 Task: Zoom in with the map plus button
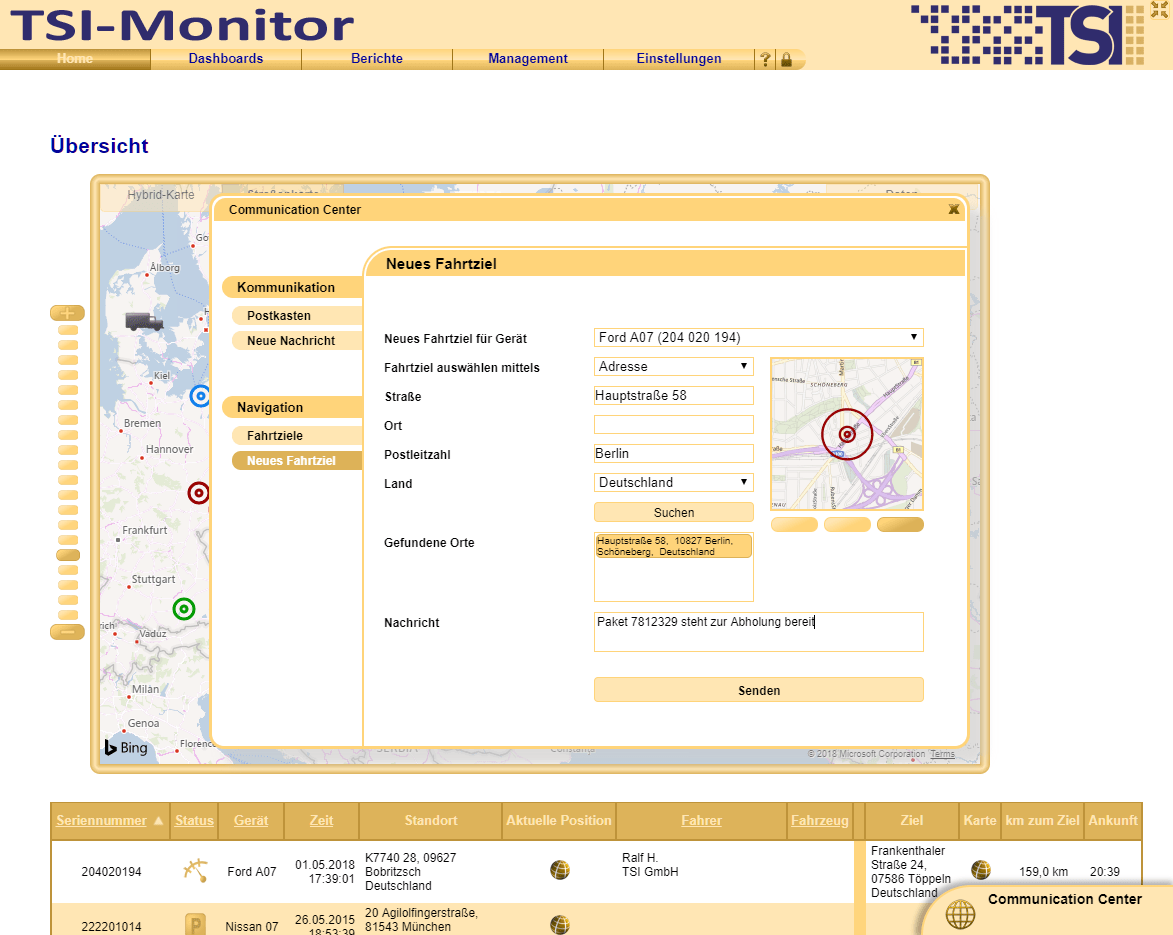(67, 313)
